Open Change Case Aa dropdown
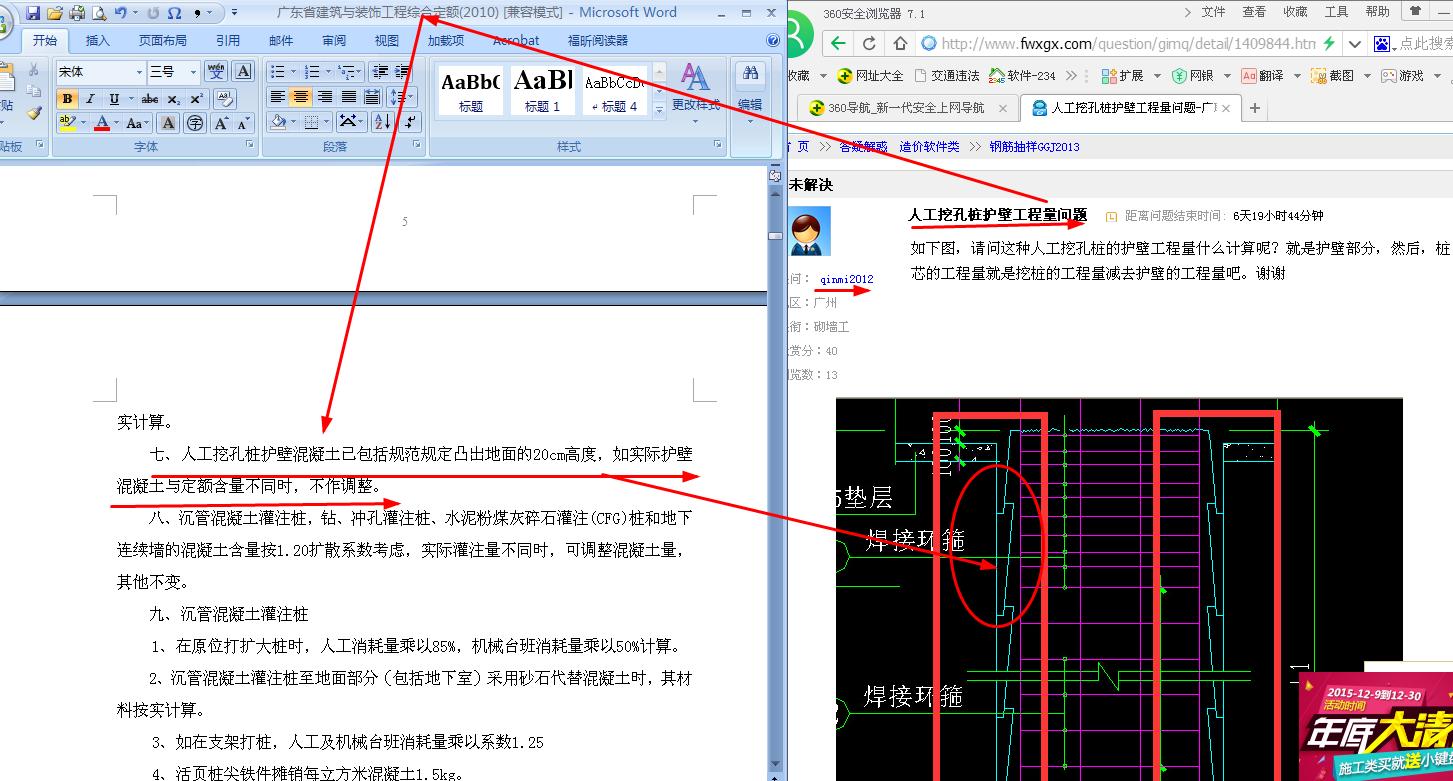This screenshot has height=781, width=1453. point(138,123)
